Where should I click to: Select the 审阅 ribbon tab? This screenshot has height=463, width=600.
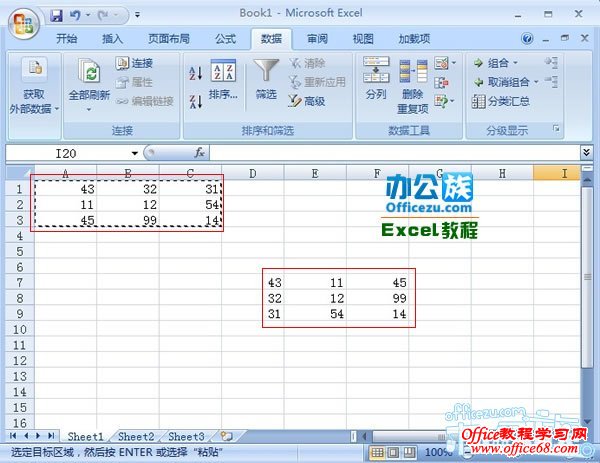[x=317, y=39]
